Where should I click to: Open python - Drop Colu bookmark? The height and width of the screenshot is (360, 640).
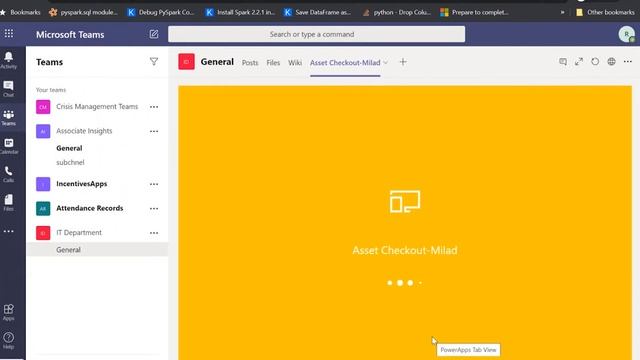pyautogui.click(x=397, y=12)
